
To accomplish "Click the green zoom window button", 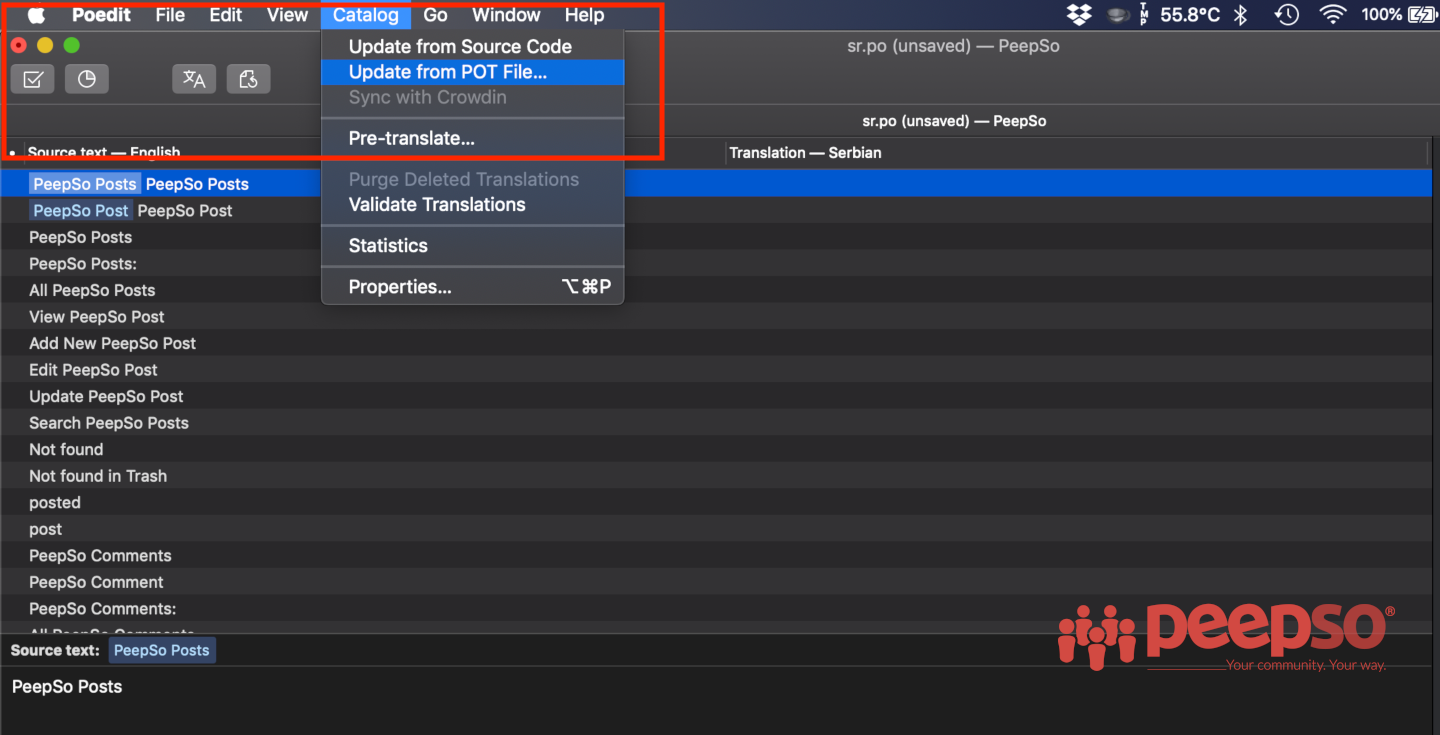I will click(x=71, y=45).
